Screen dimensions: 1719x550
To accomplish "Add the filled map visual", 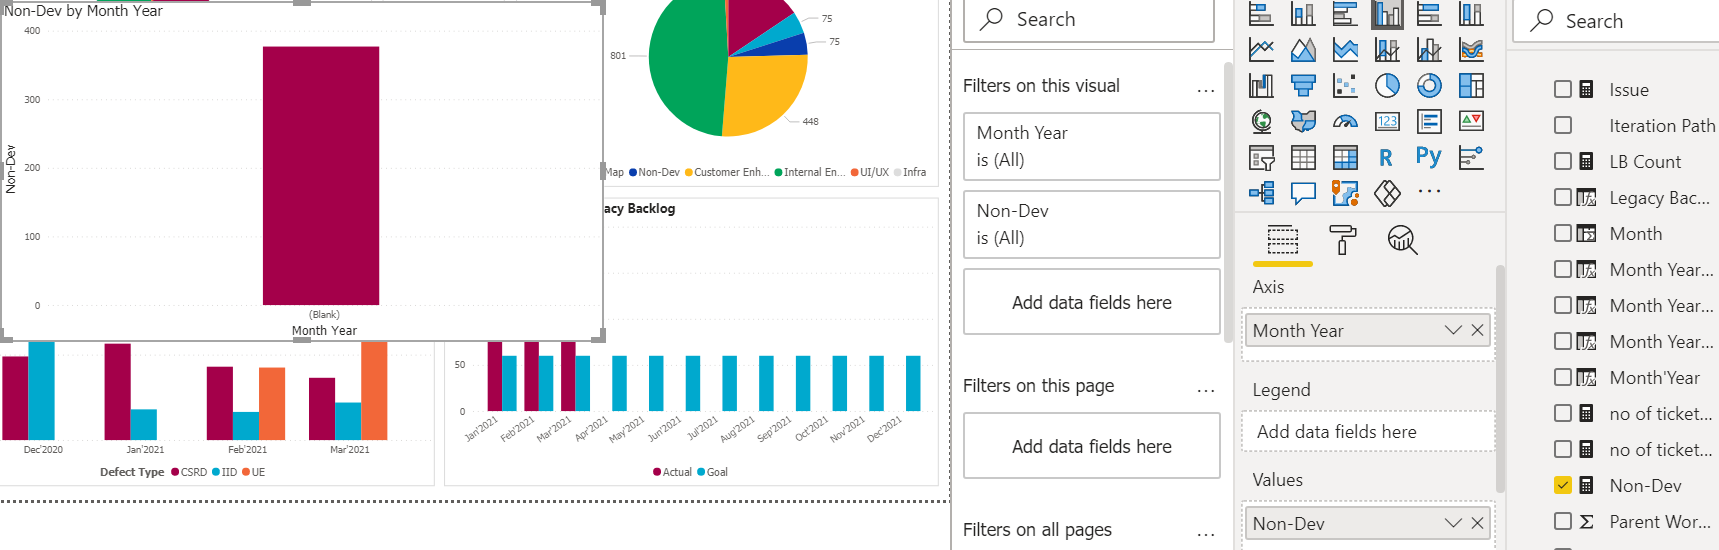I will click(1303, 122).
